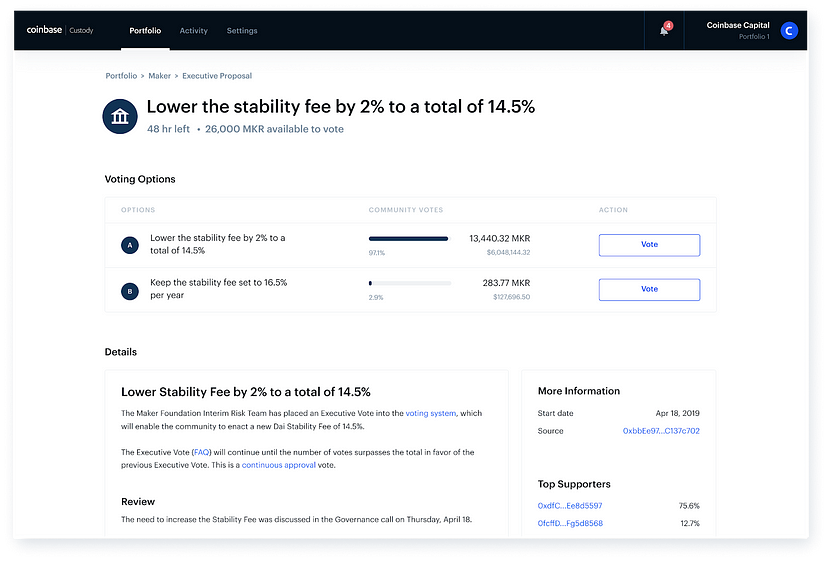Image resolution: width=828 pixels, height=561 pixels.
Task: Go to the Maker breadcrumb
Action: pos(159,76)
